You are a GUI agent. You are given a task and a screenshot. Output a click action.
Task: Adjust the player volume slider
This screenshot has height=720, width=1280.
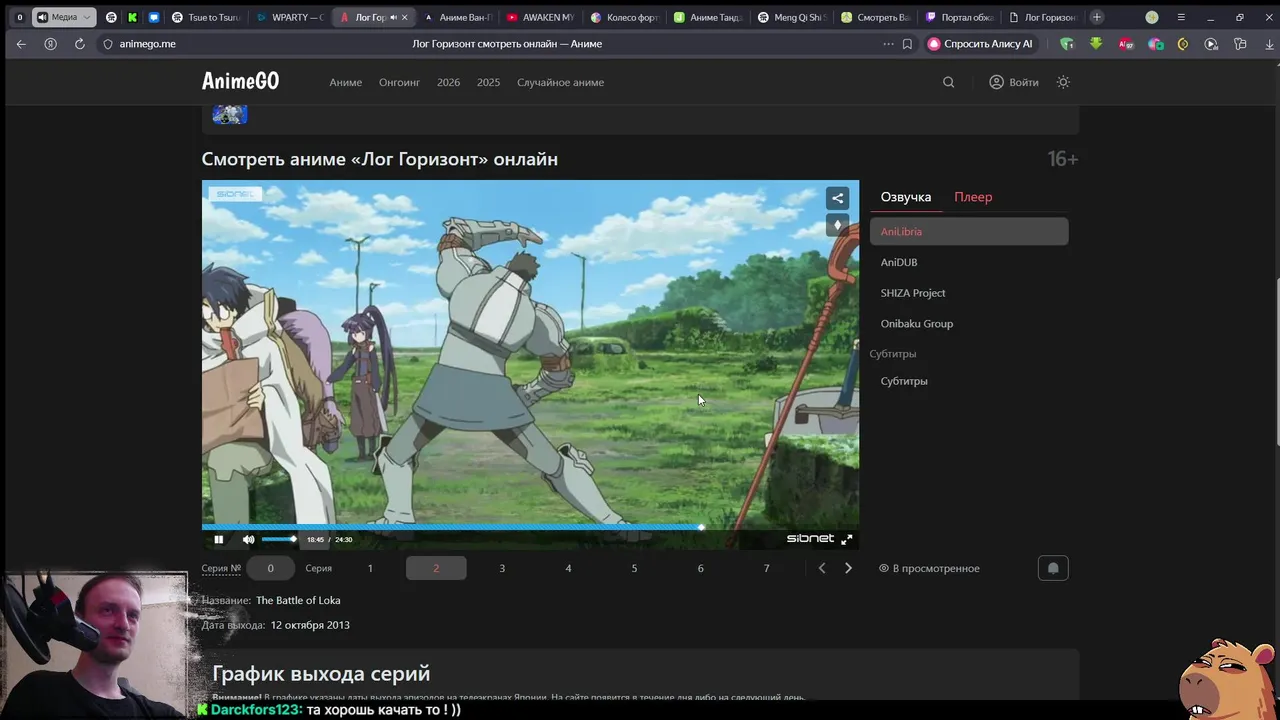click(x=279, y=539)
